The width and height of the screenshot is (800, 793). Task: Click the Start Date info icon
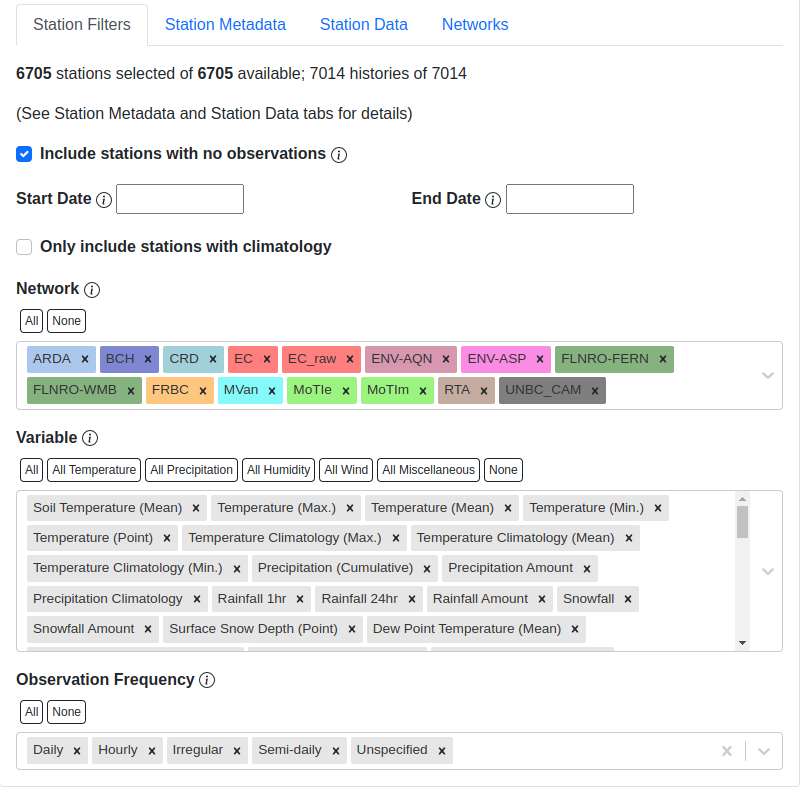pyautogui.click(x=105, y=199)
